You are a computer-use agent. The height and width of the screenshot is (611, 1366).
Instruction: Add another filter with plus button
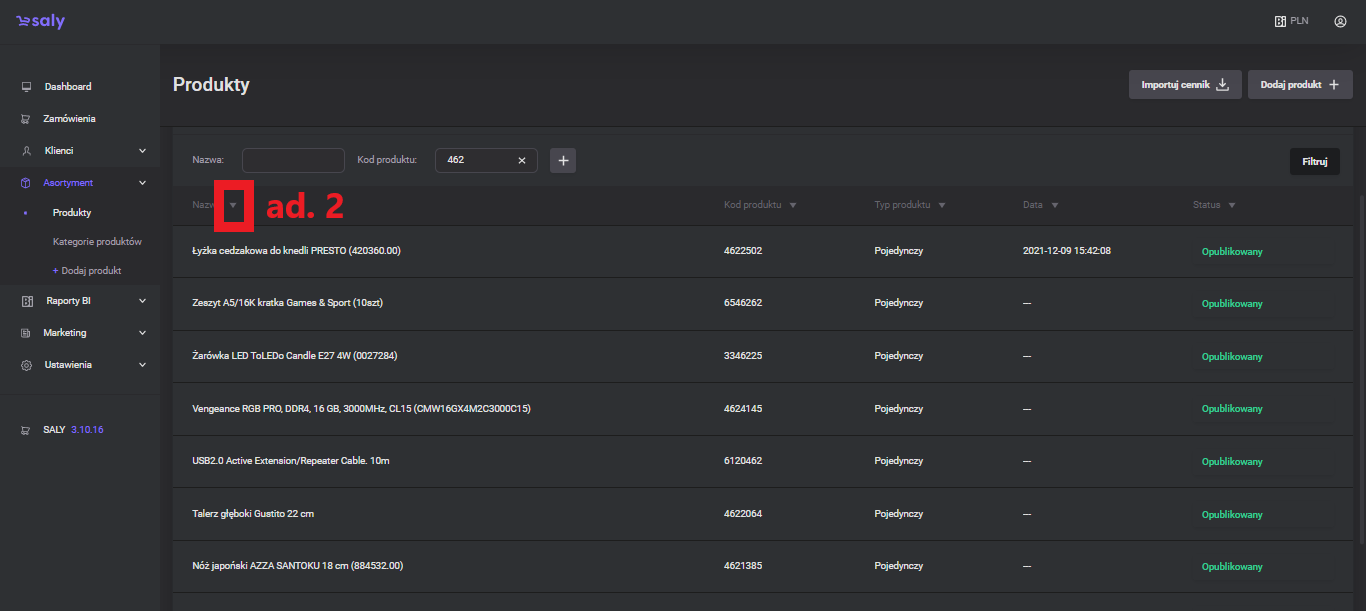[x=563, y=160]
